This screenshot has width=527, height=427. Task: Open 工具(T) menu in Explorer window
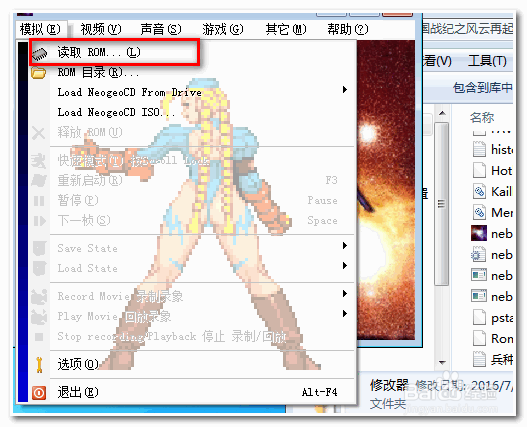tap(487, 61)
